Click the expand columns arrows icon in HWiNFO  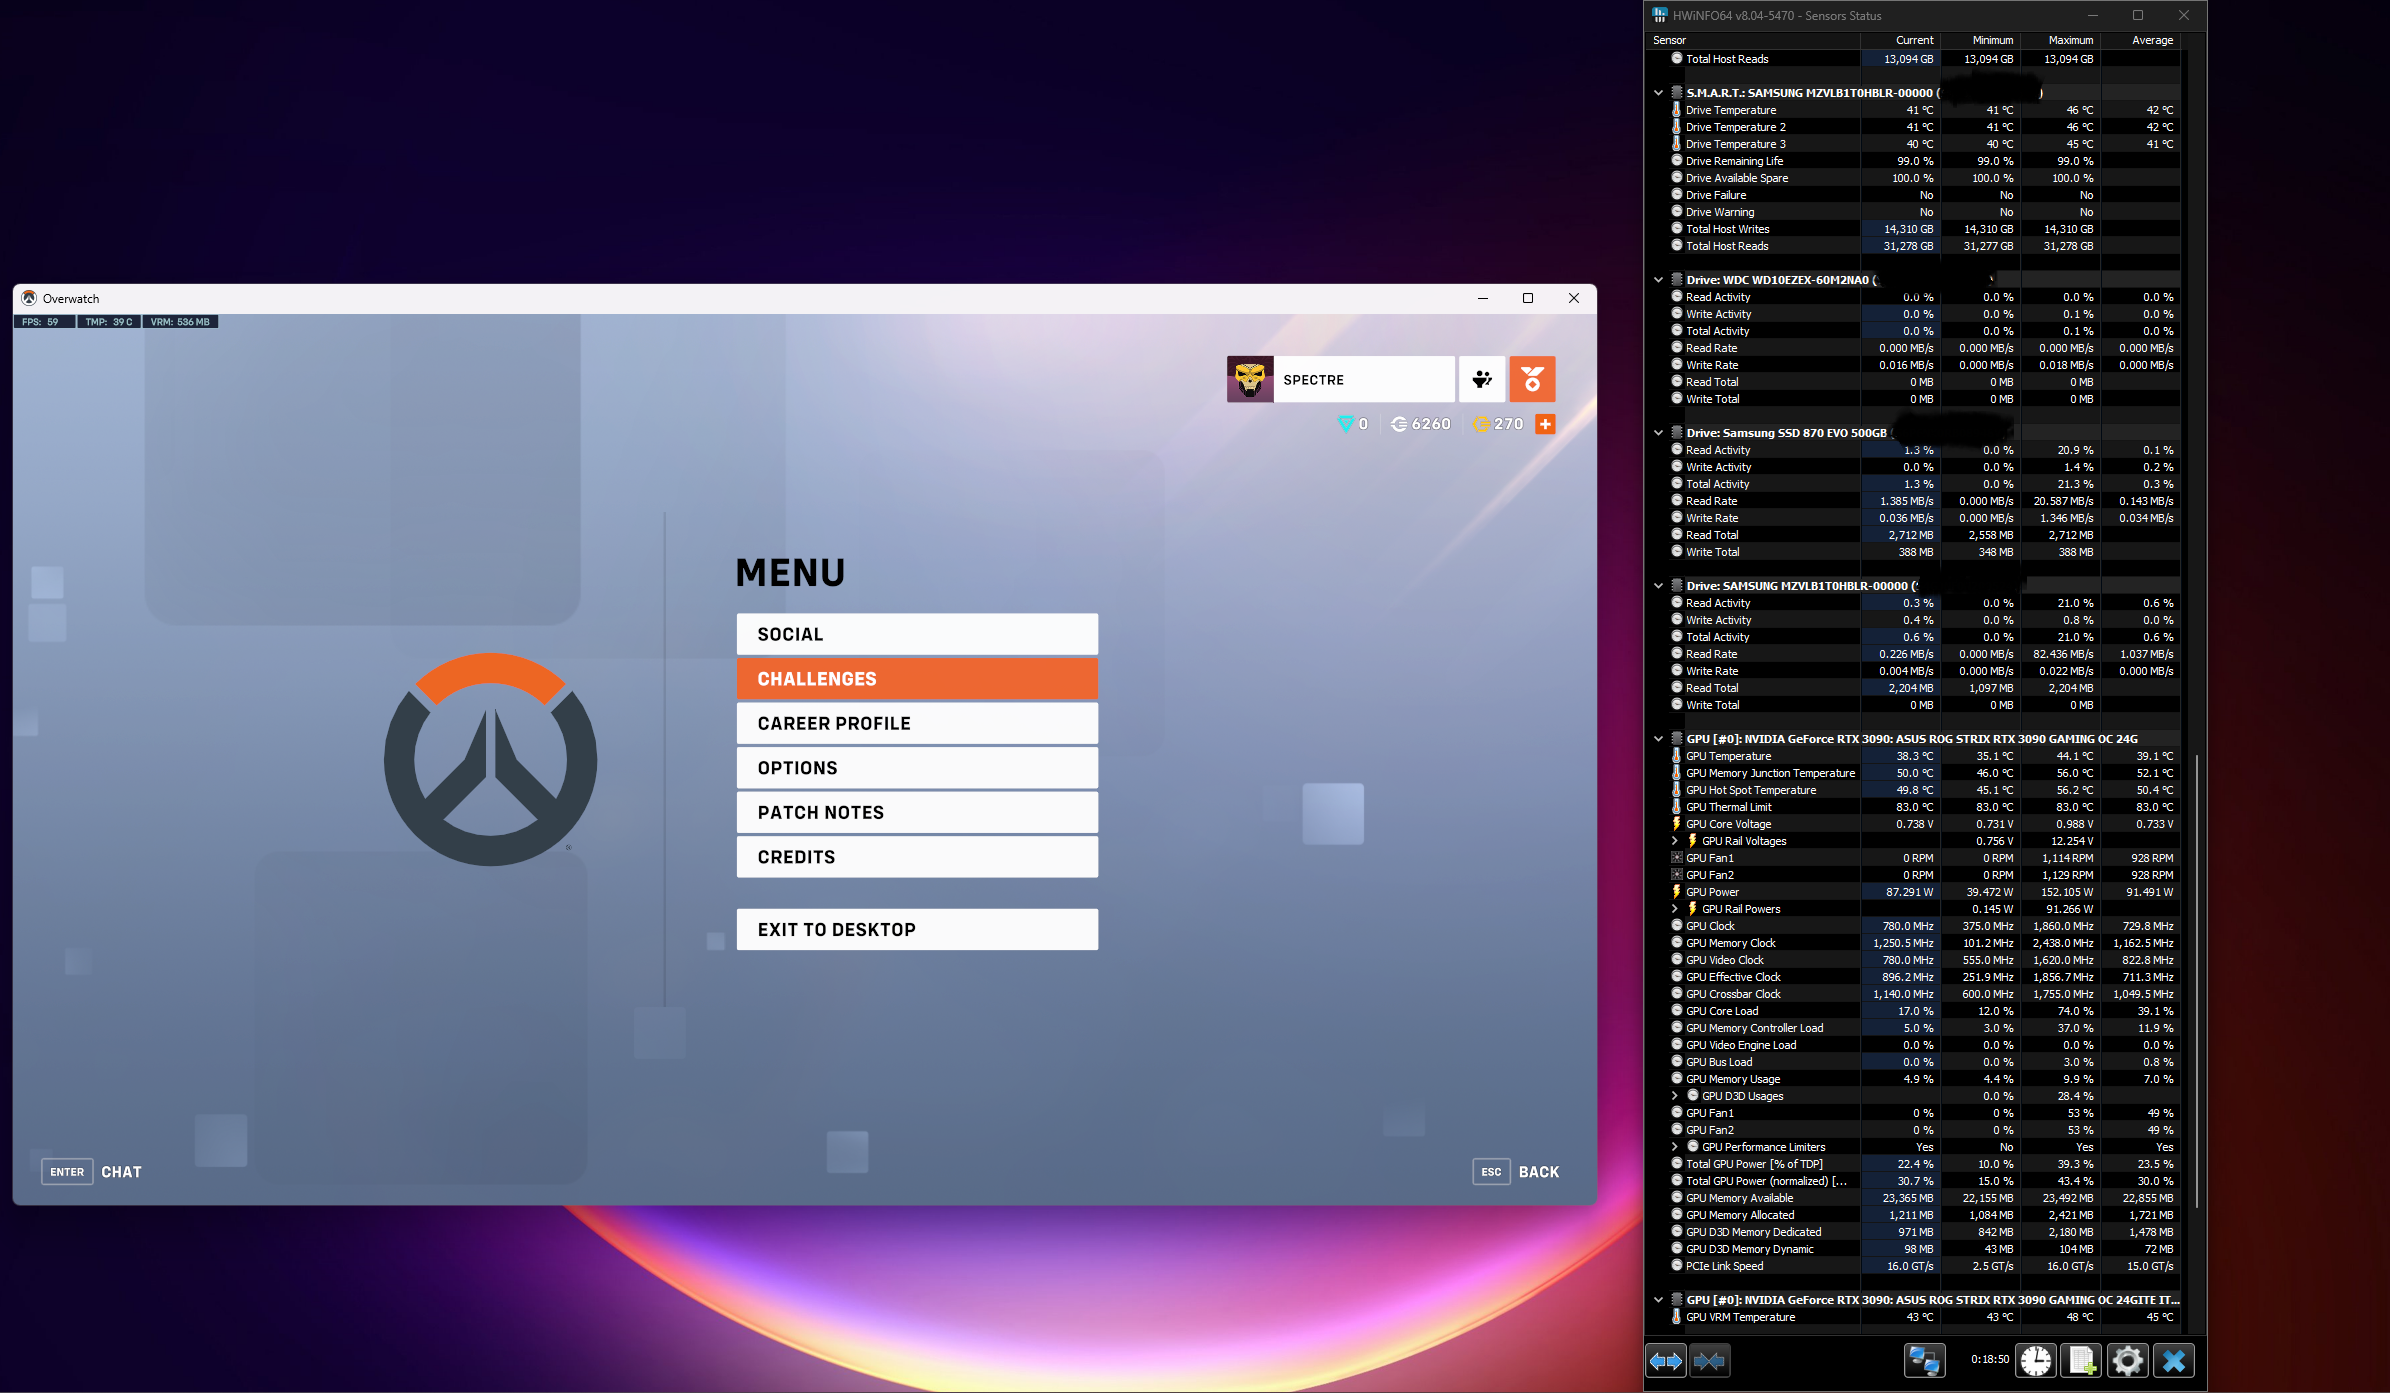point(1666,1360)
